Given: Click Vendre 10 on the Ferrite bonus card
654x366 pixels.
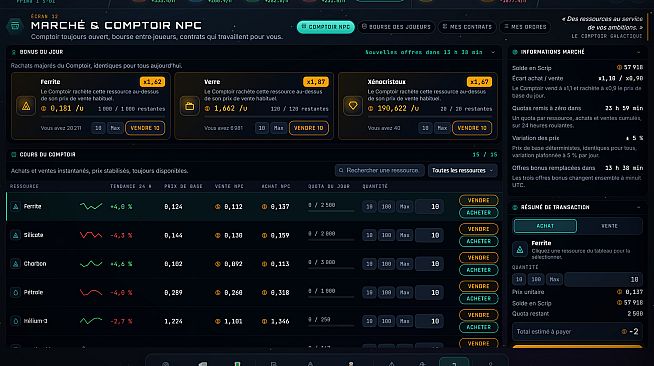Looking at the screenshot, I should tap(145, 128).
